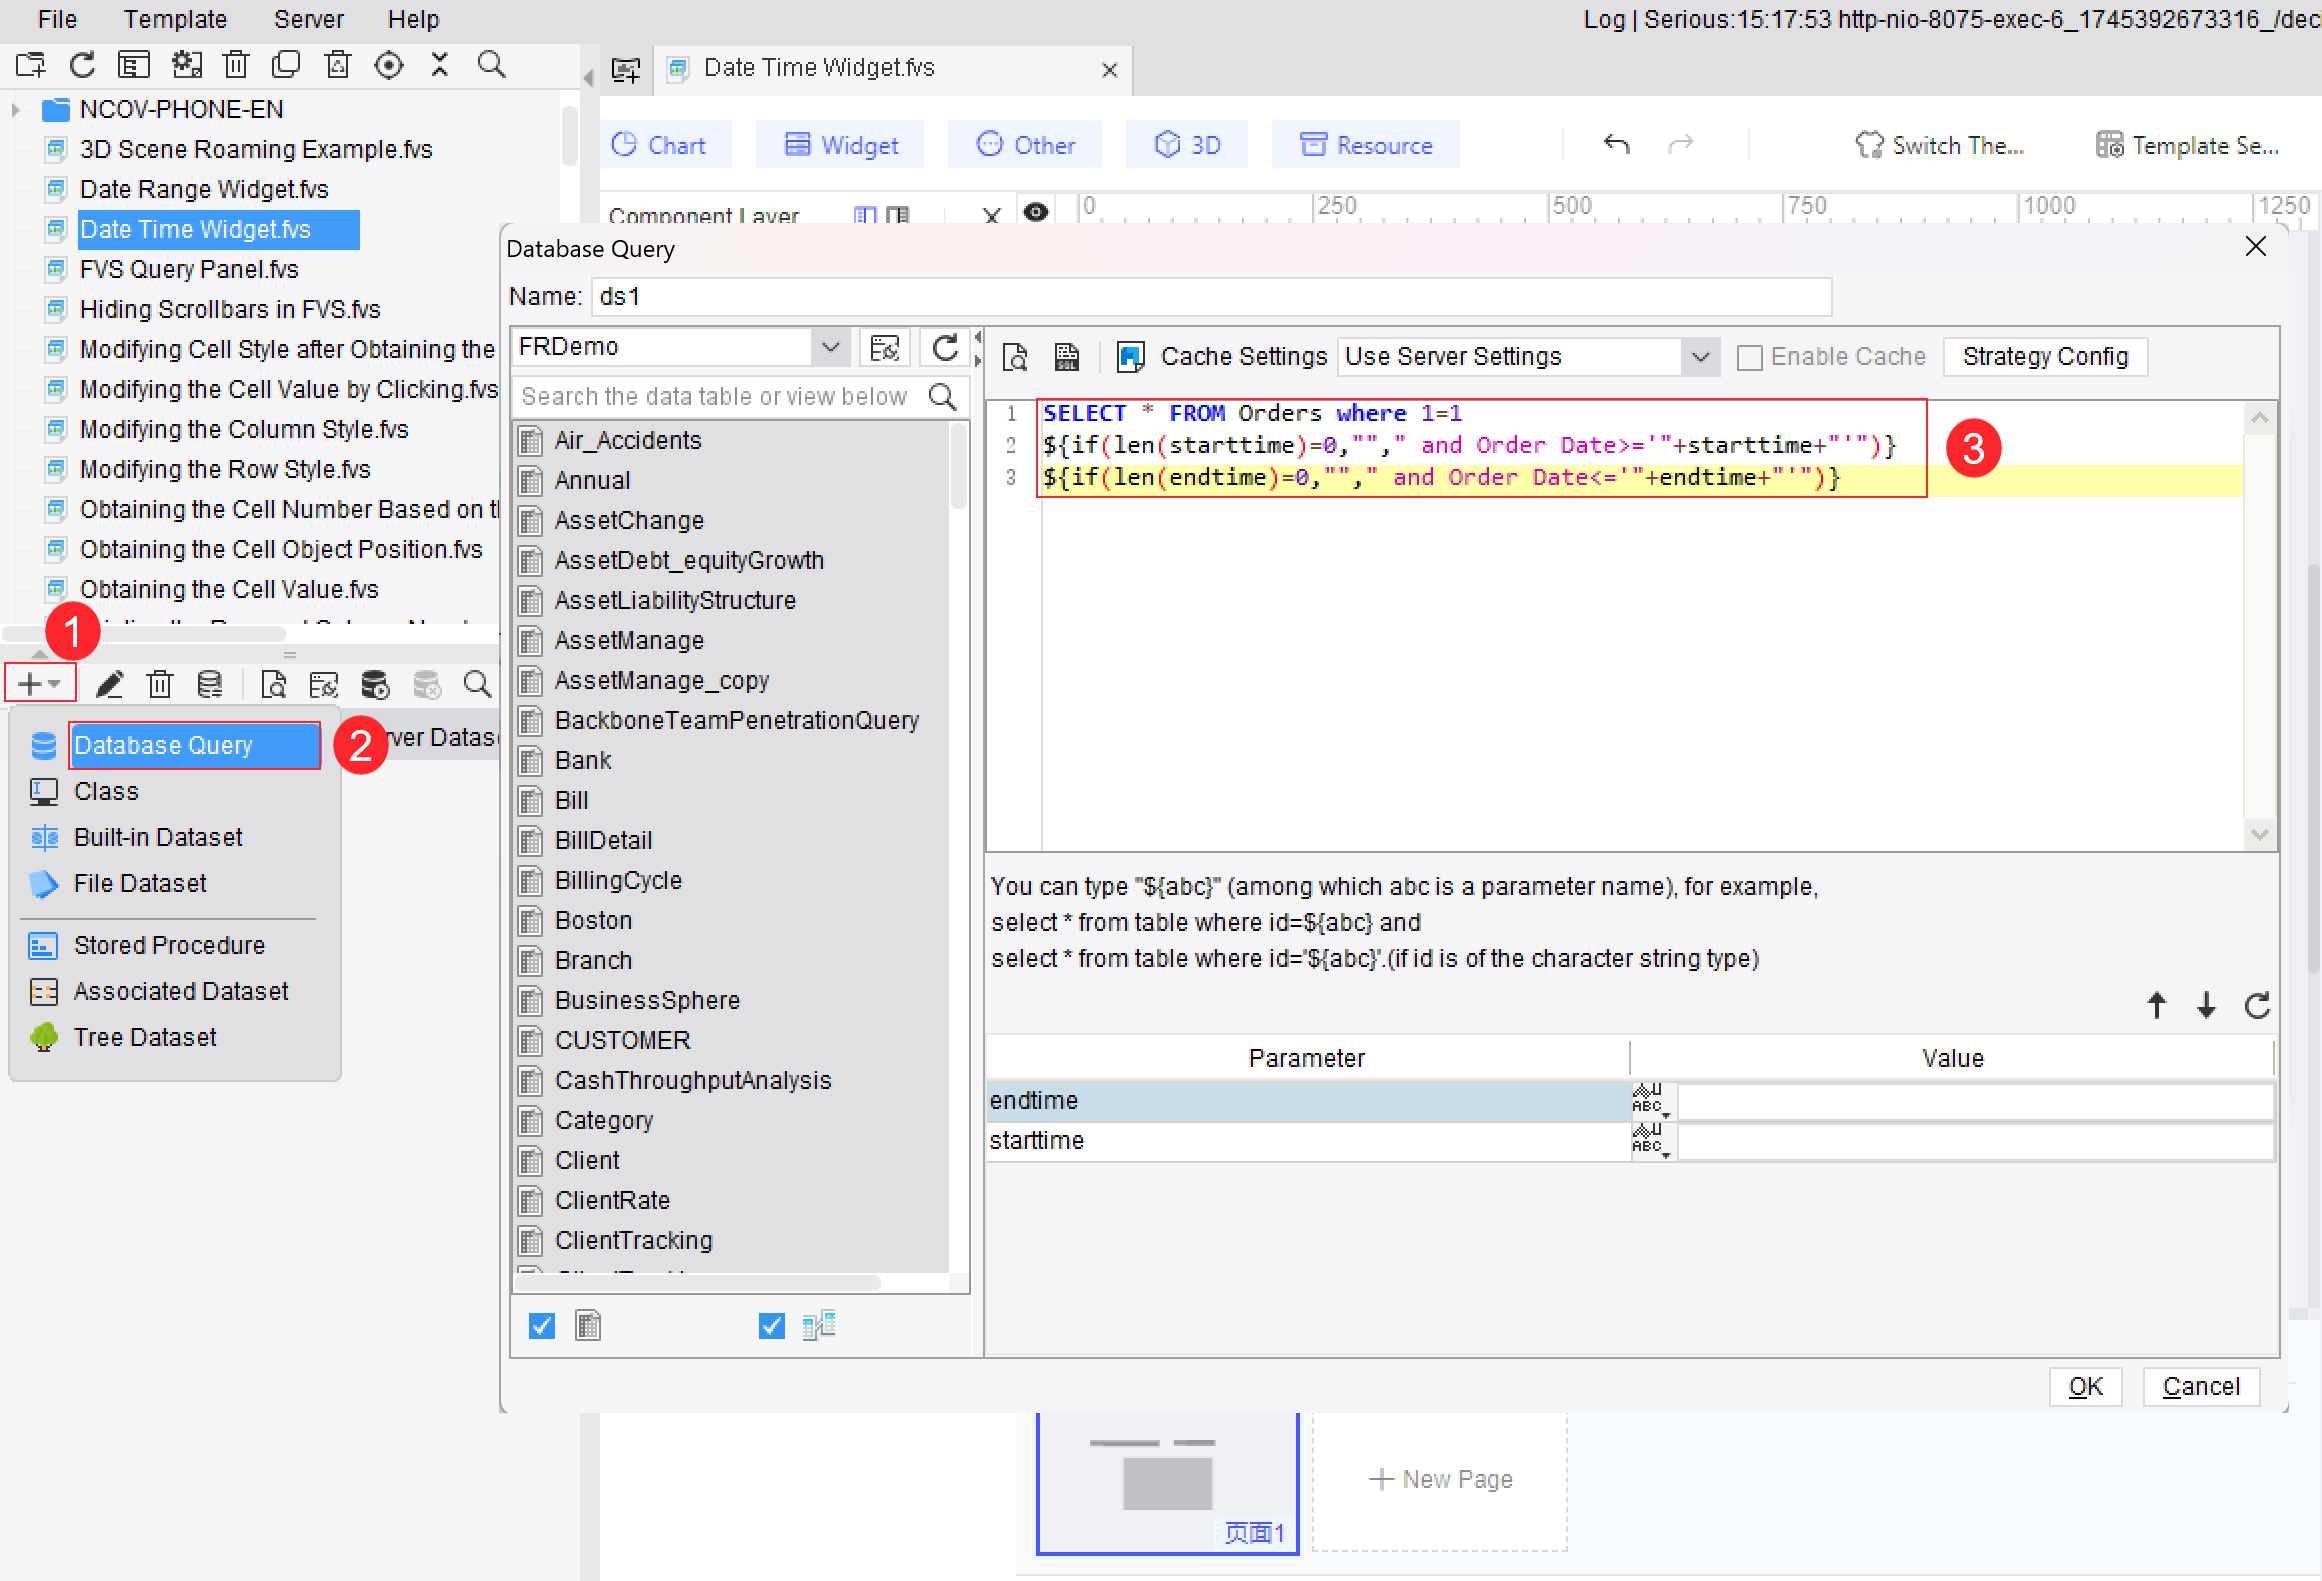Click the preview query icon in the SQL toolbar
2322x1581 pixels.
(1015, 357)
